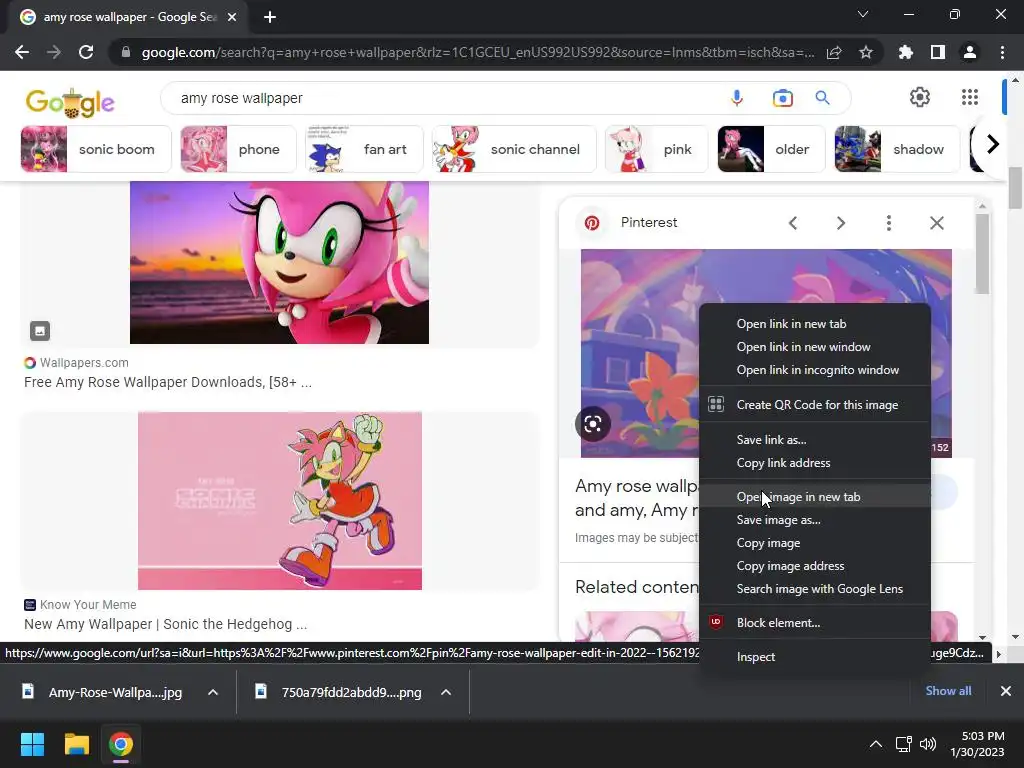Click the Chrome taskbar icon
Screen dimensions: 1024x768
(121, 744)
